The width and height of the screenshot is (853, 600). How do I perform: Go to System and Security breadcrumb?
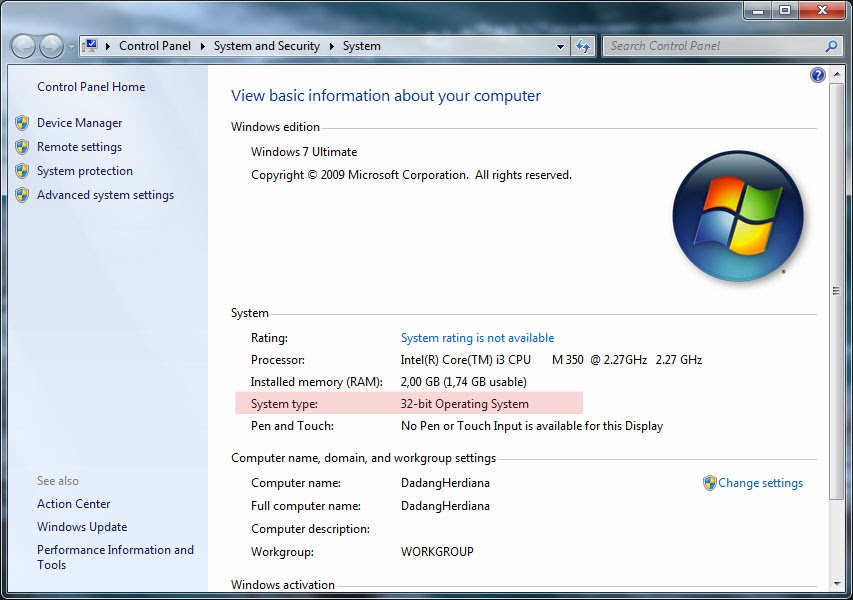267,46
